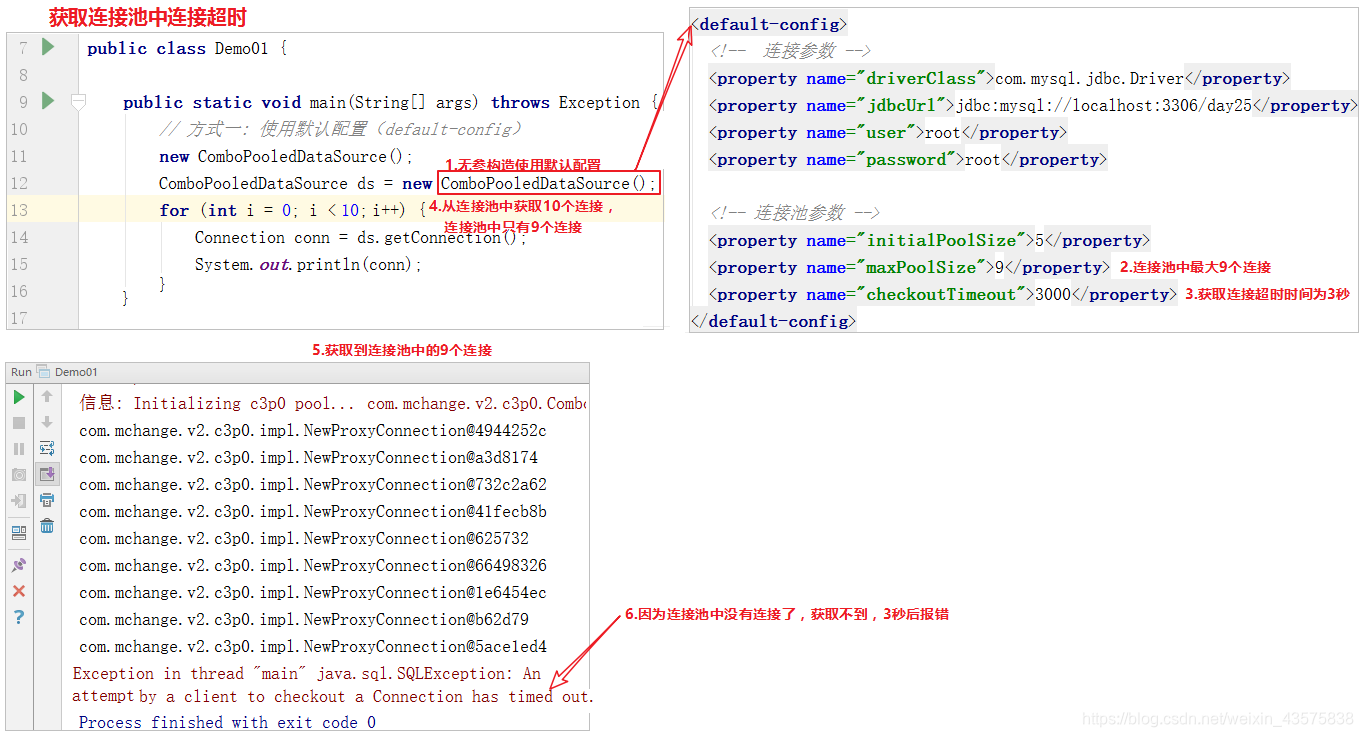The width and height of the screenshot is (1363, 737).
Task: Click console line NewProxyConnection@41fecb8b
Action: (313, 512)
